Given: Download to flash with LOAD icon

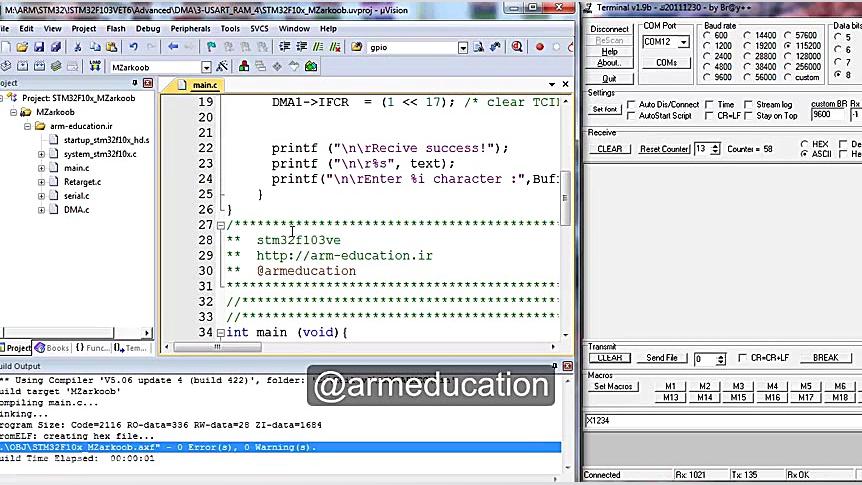Looking at the screenshot, I should (95, 67).
